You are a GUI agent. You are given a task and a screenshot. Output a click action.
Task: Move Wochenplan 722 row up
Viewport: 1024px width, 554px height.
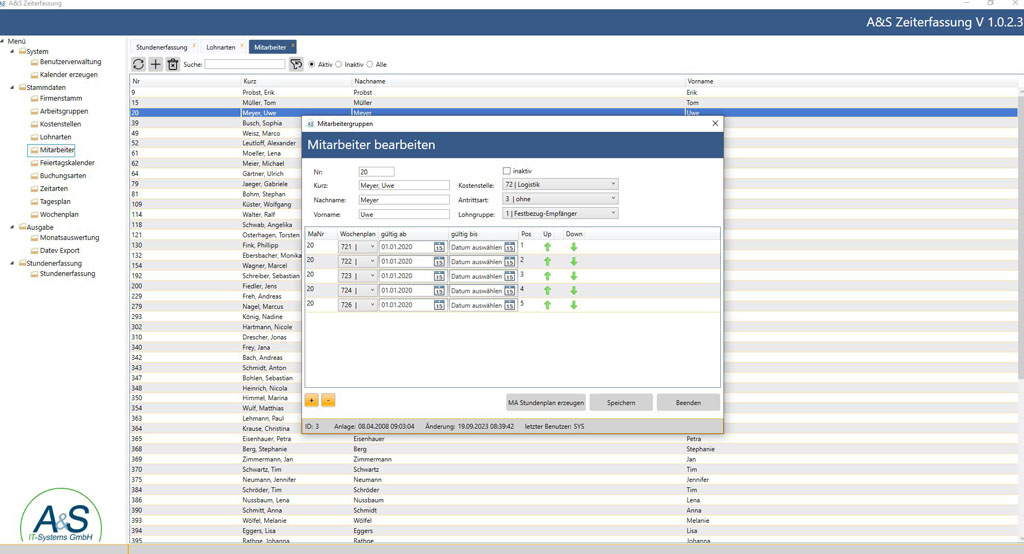point(547,261)
